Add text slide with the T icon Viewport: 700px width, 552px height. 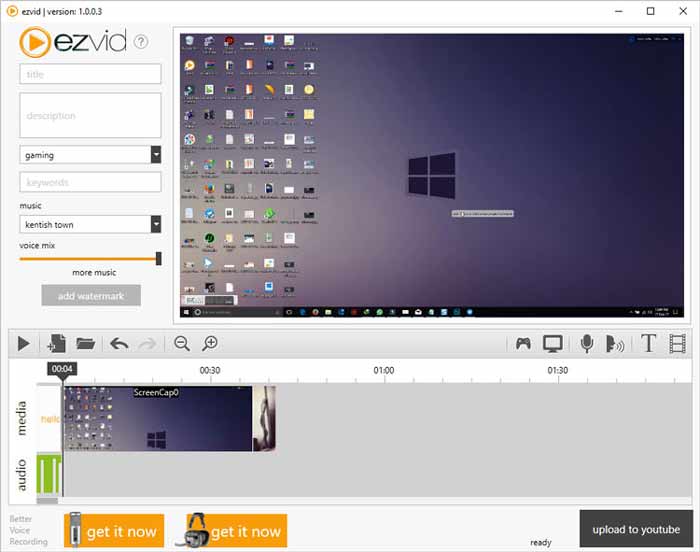click(648, 343)
